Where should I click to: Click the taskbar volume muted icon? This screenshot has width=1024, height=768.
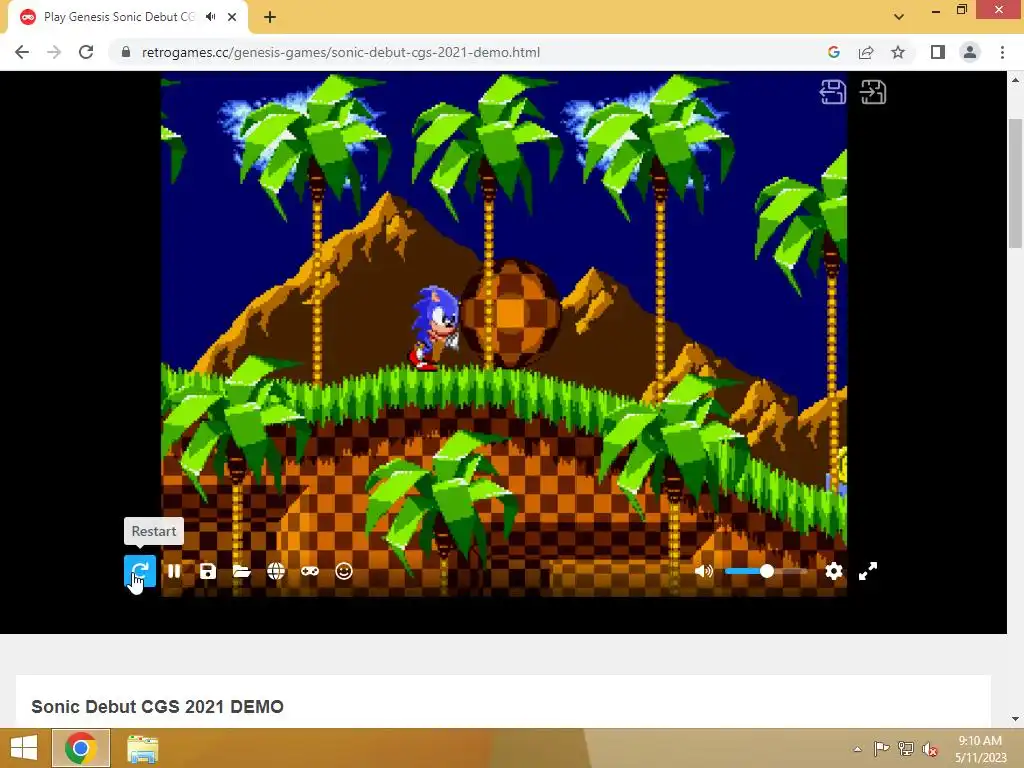[930, 750]
